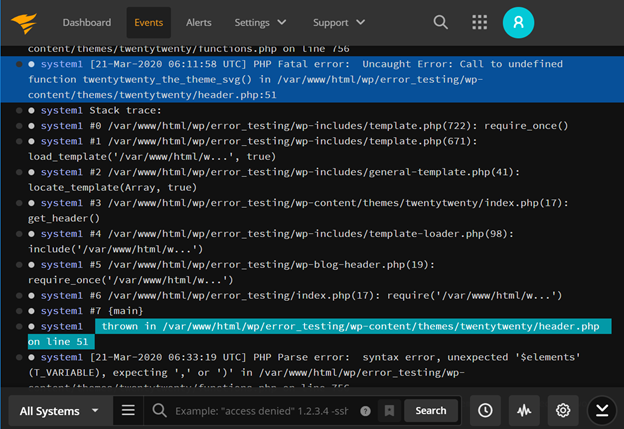Viewport: 624px width, 429px height.
Task: Open the time seek clock icon
Action: tap(485, 410)
